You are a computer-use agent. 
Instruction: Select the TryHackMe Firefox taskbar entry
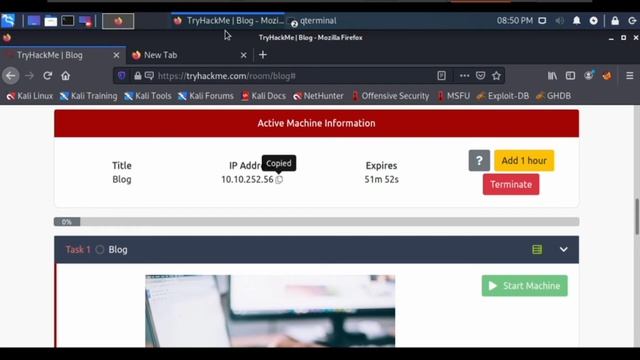(x=228, y=21)
